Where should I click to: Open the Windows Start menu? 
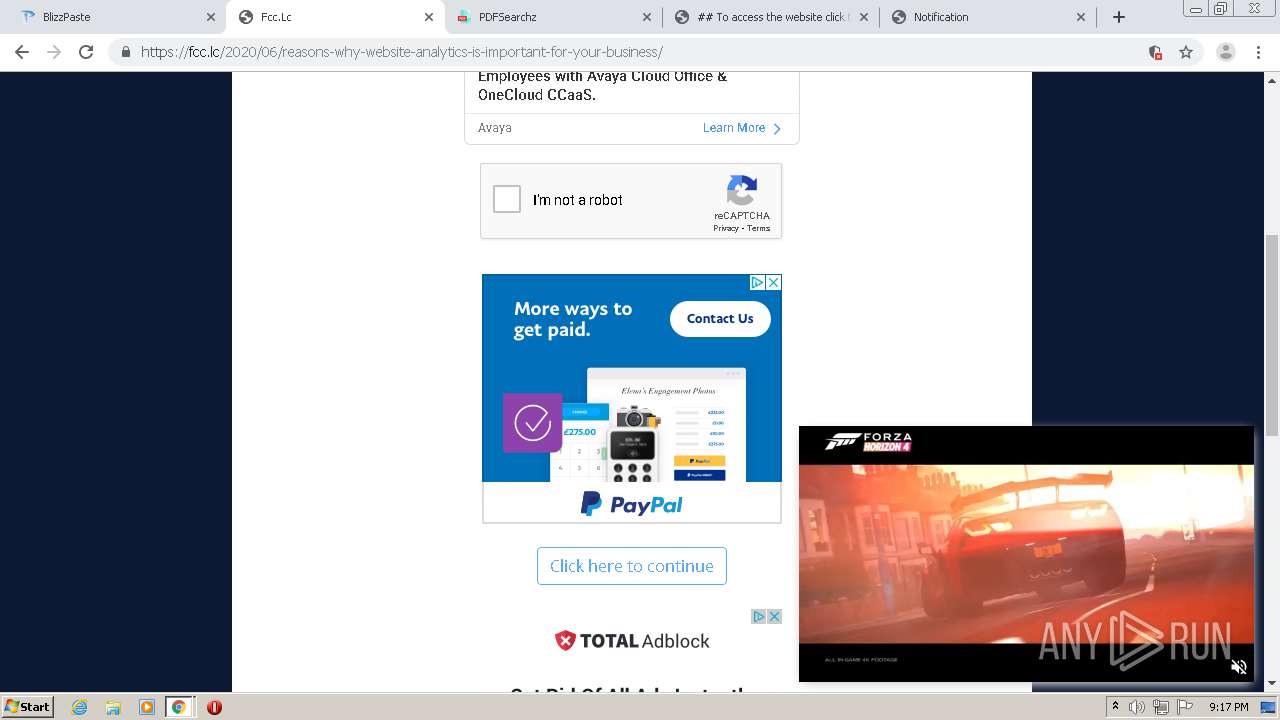pyautogui.click(x=28, y=706)
